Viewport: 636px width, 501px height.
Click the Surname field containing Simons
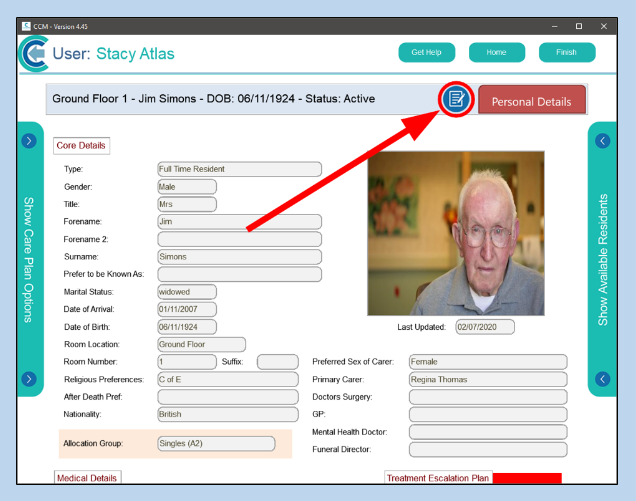[239, 257]
